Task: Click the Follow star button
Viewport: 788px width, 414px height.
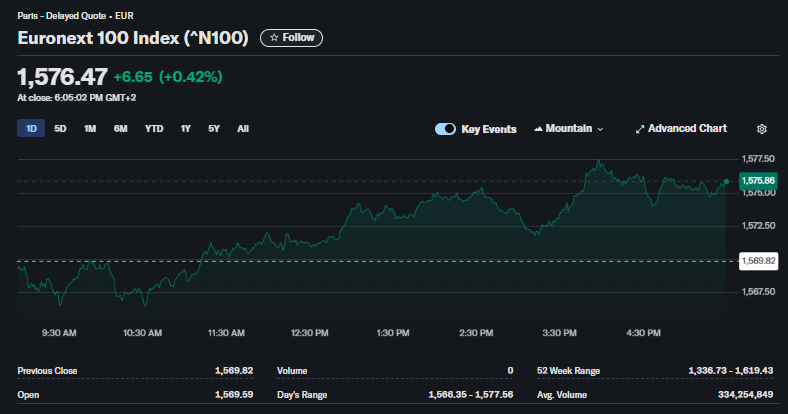Action: [x=291, y=38]
